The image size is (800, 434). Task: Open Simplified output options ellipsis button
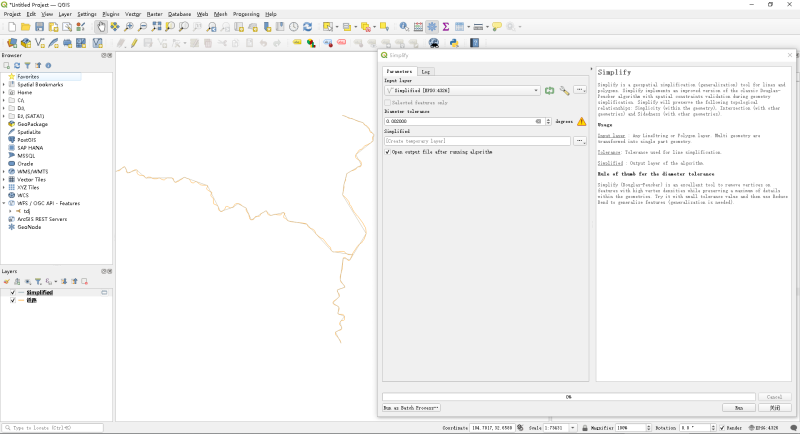click(x=580, y=141)
